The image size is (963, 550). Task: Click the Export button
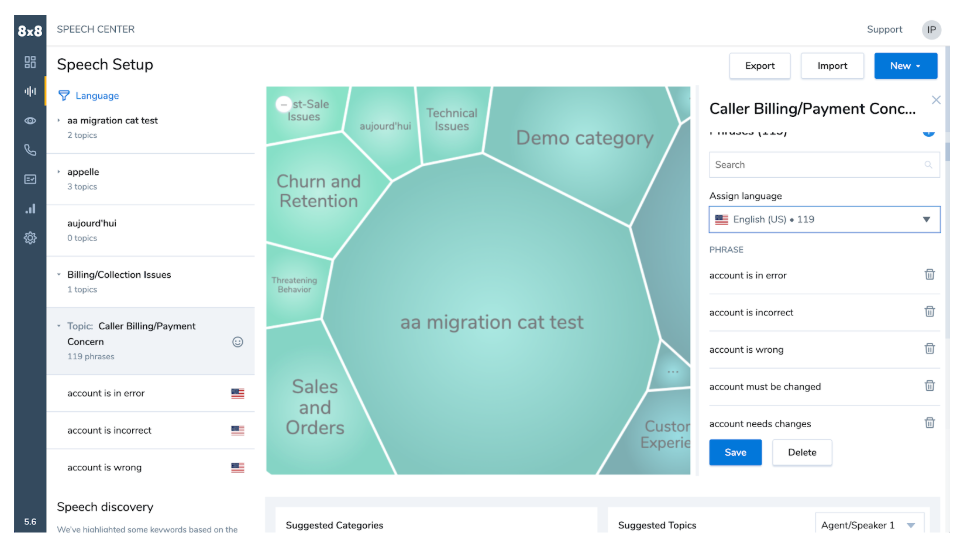(x=760, y=66)
